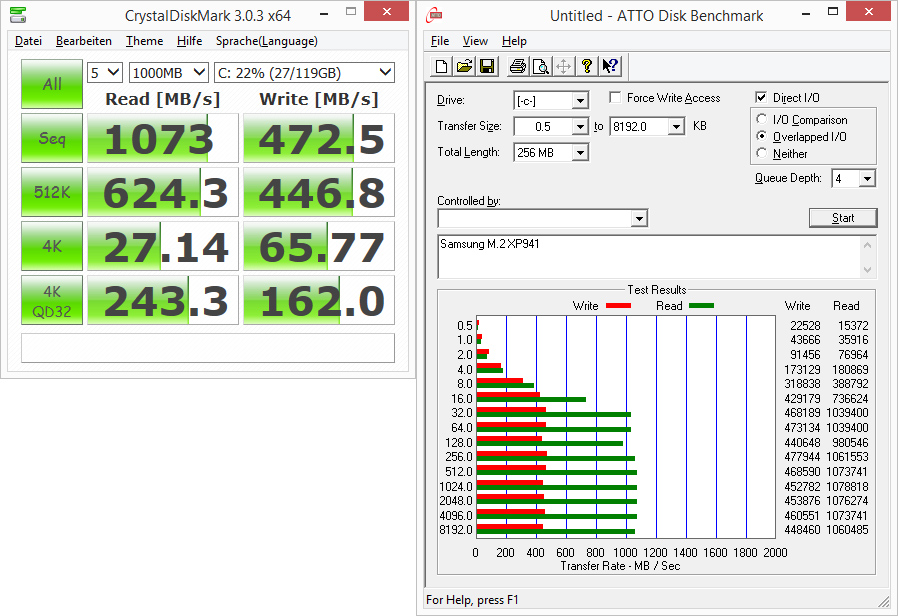Activate the context help pointer icon
898x616 pixels.
(x=610, y=67)
